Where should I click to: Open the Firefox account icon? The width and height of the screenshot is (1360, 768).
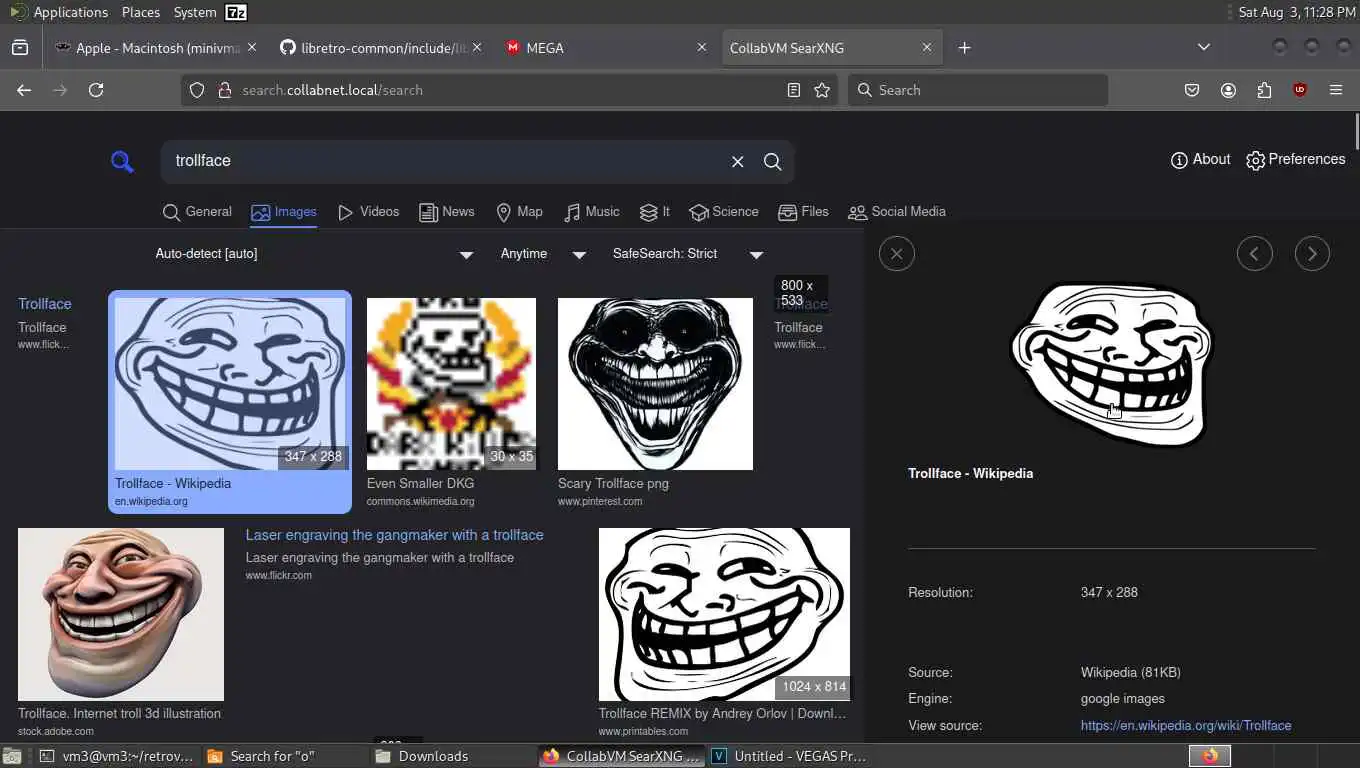pos(1228,90)
